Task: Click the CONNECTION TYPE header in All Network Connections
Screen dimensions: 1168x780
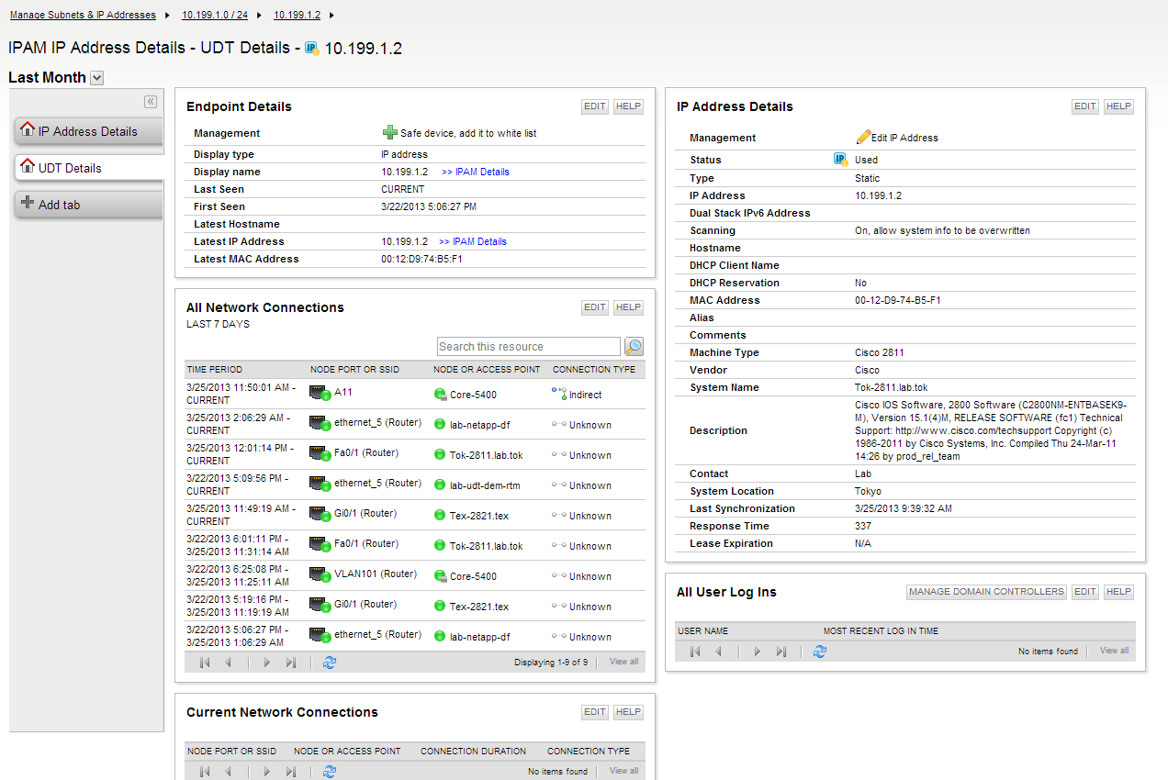Action: coord(594,370)
